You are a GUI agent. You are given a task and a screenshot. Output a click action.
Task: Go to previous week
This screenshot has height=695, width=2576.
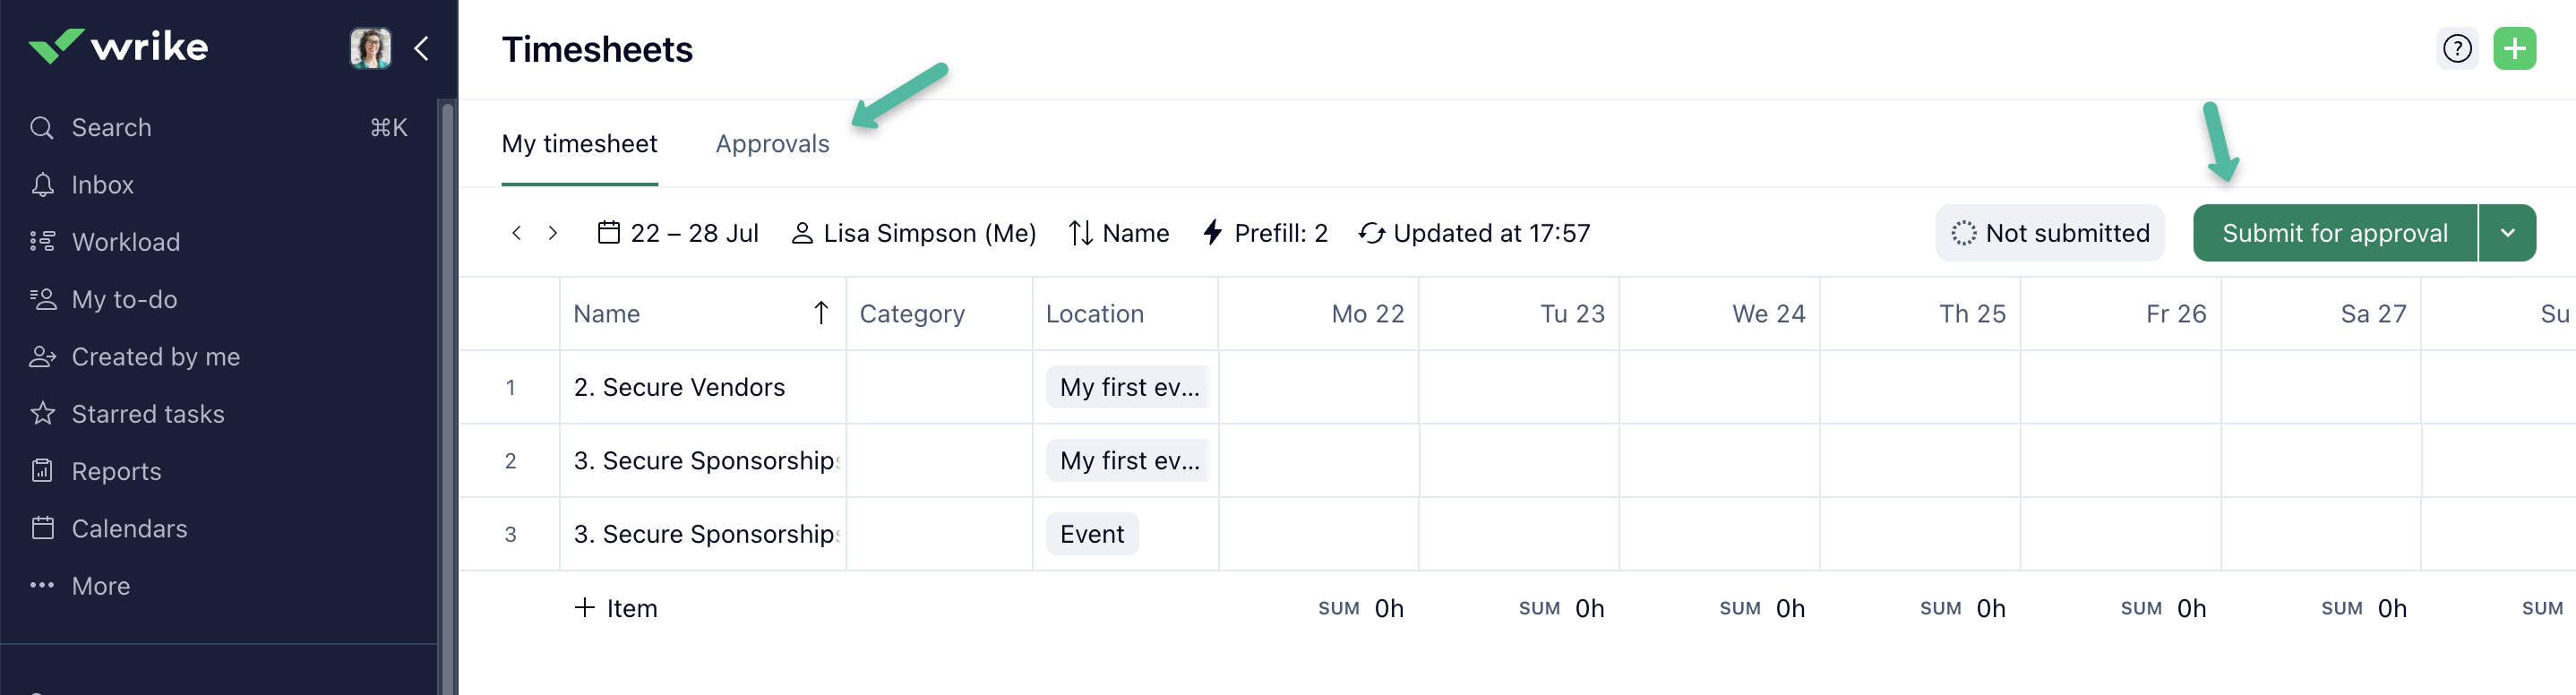click(x=516, y=233)
